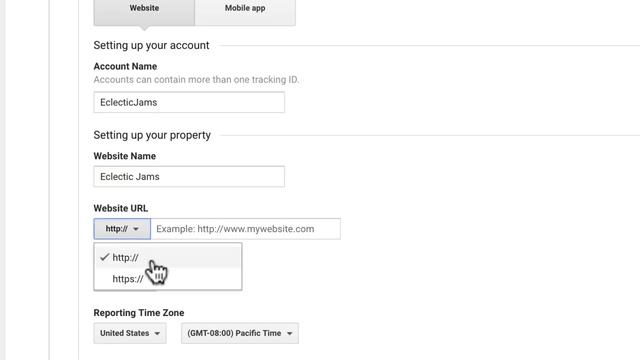
Task: Click the Account Name label
Action: click(x=125, y=66)
